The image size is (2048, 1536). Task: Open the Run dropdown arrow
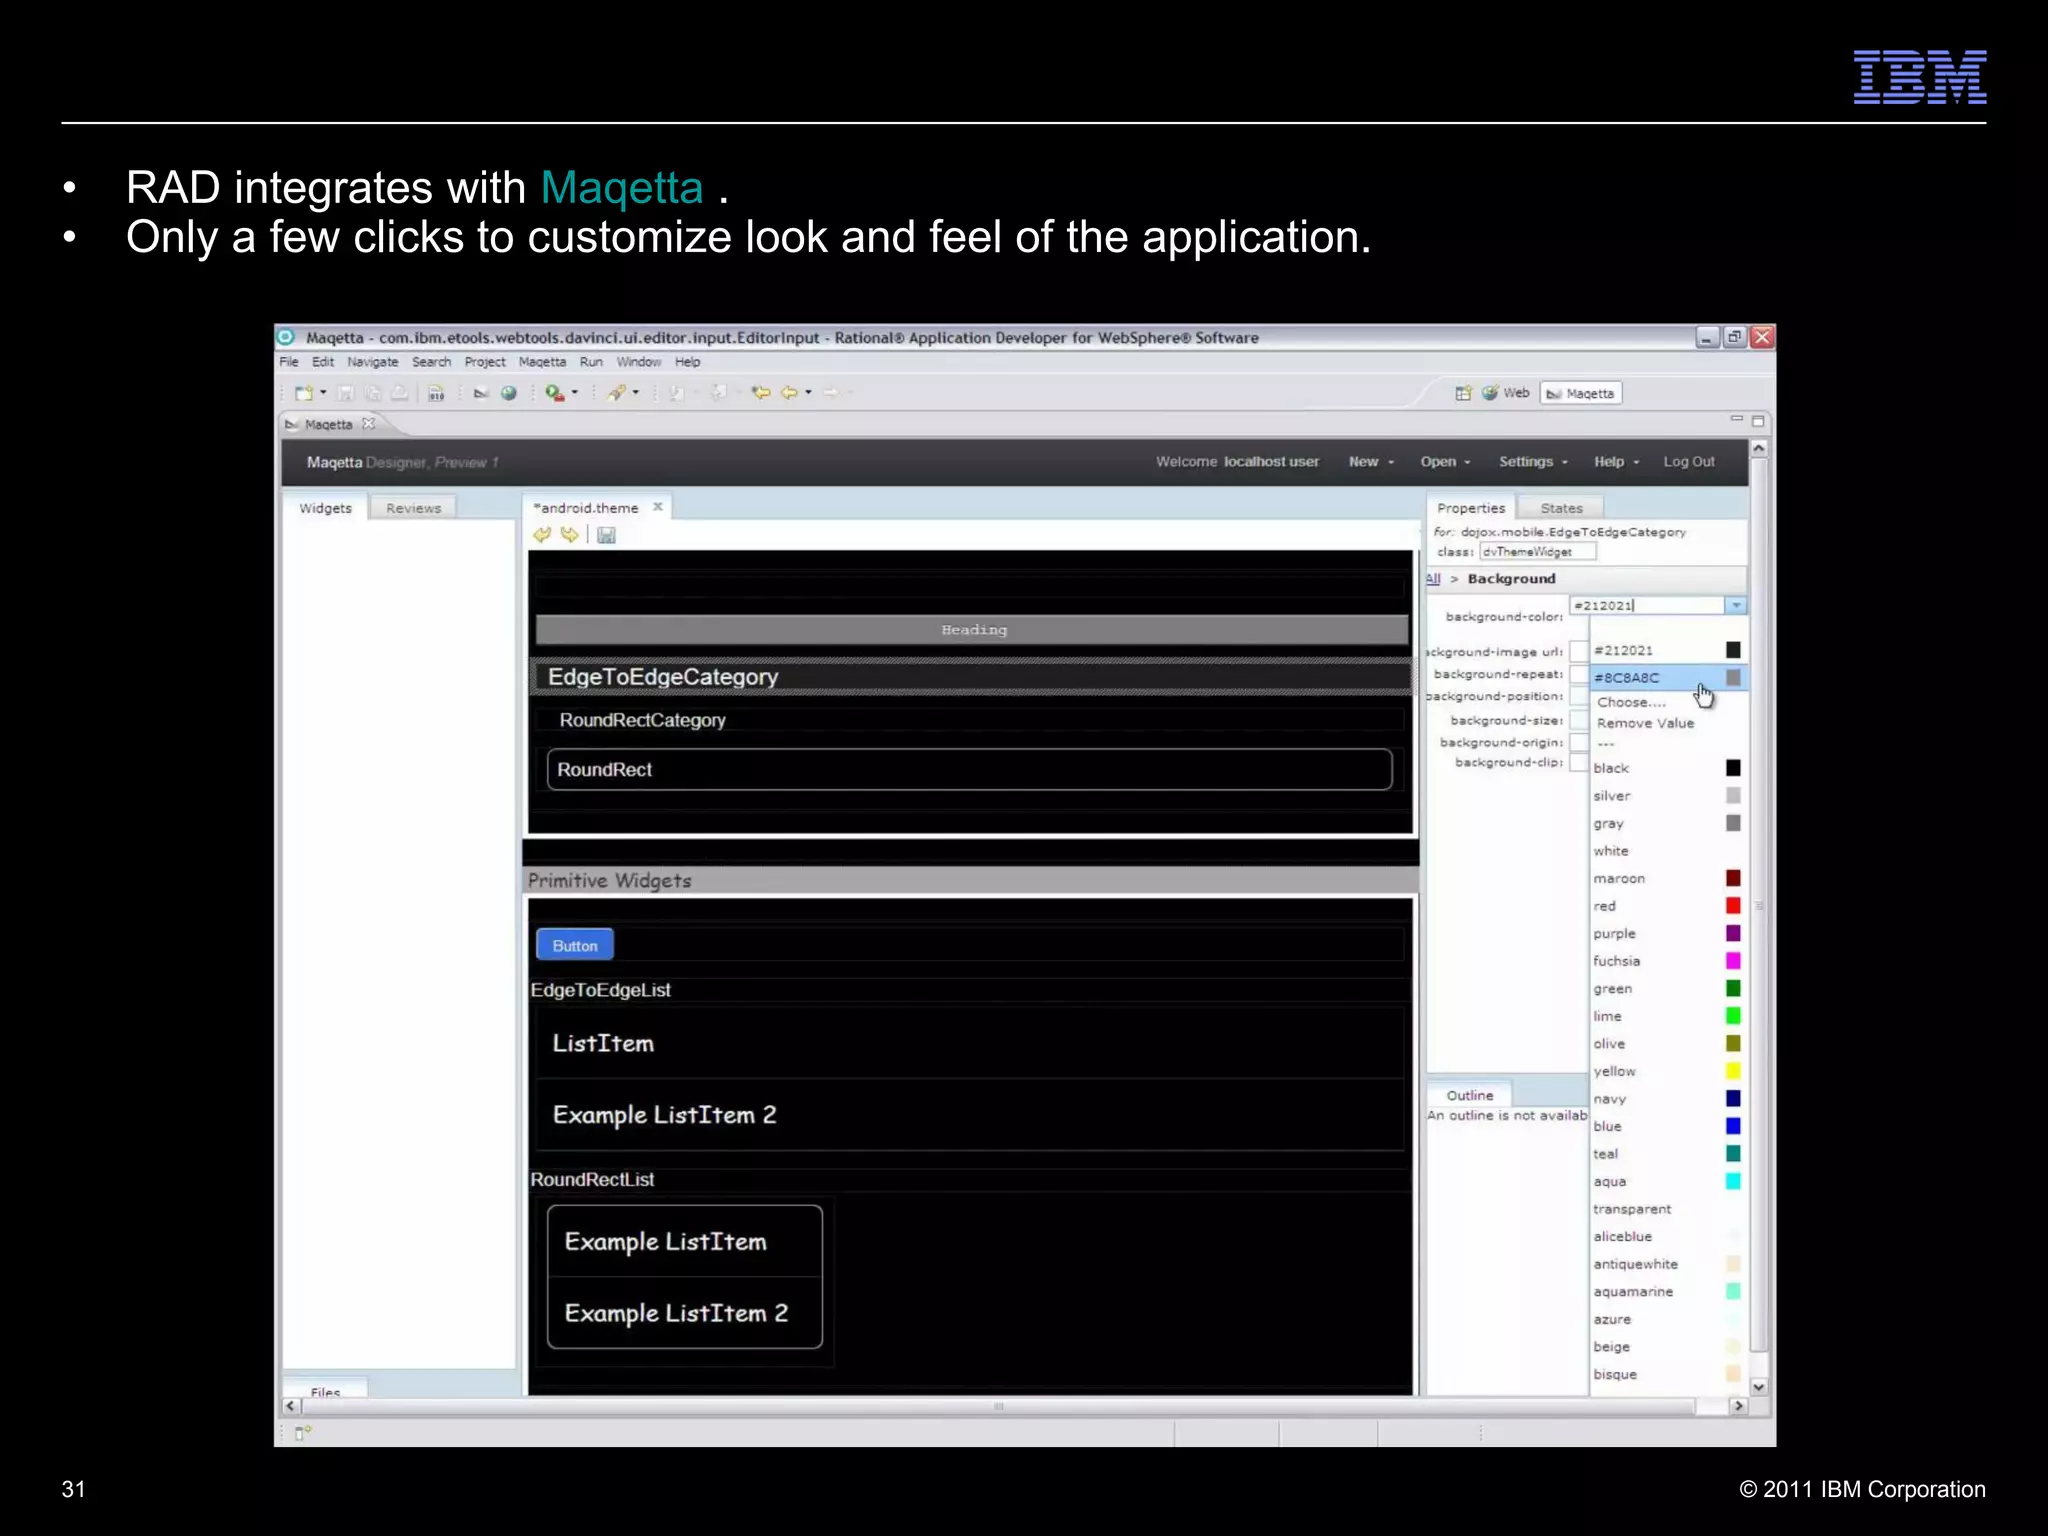click(575, 393)
